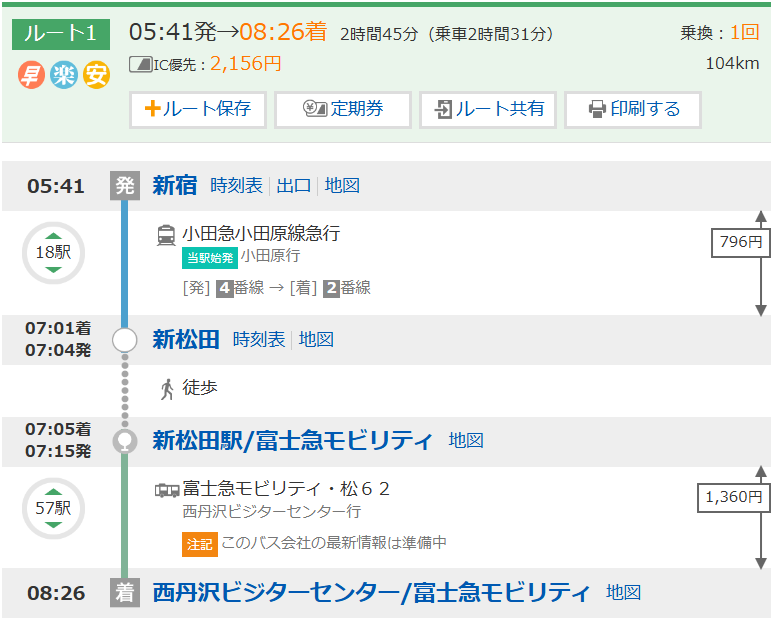Click the bus stop marker at 新松田駅/富士急モビリティ
The width and height of the screenshot is (771, 619).
[x=125, y=441]
